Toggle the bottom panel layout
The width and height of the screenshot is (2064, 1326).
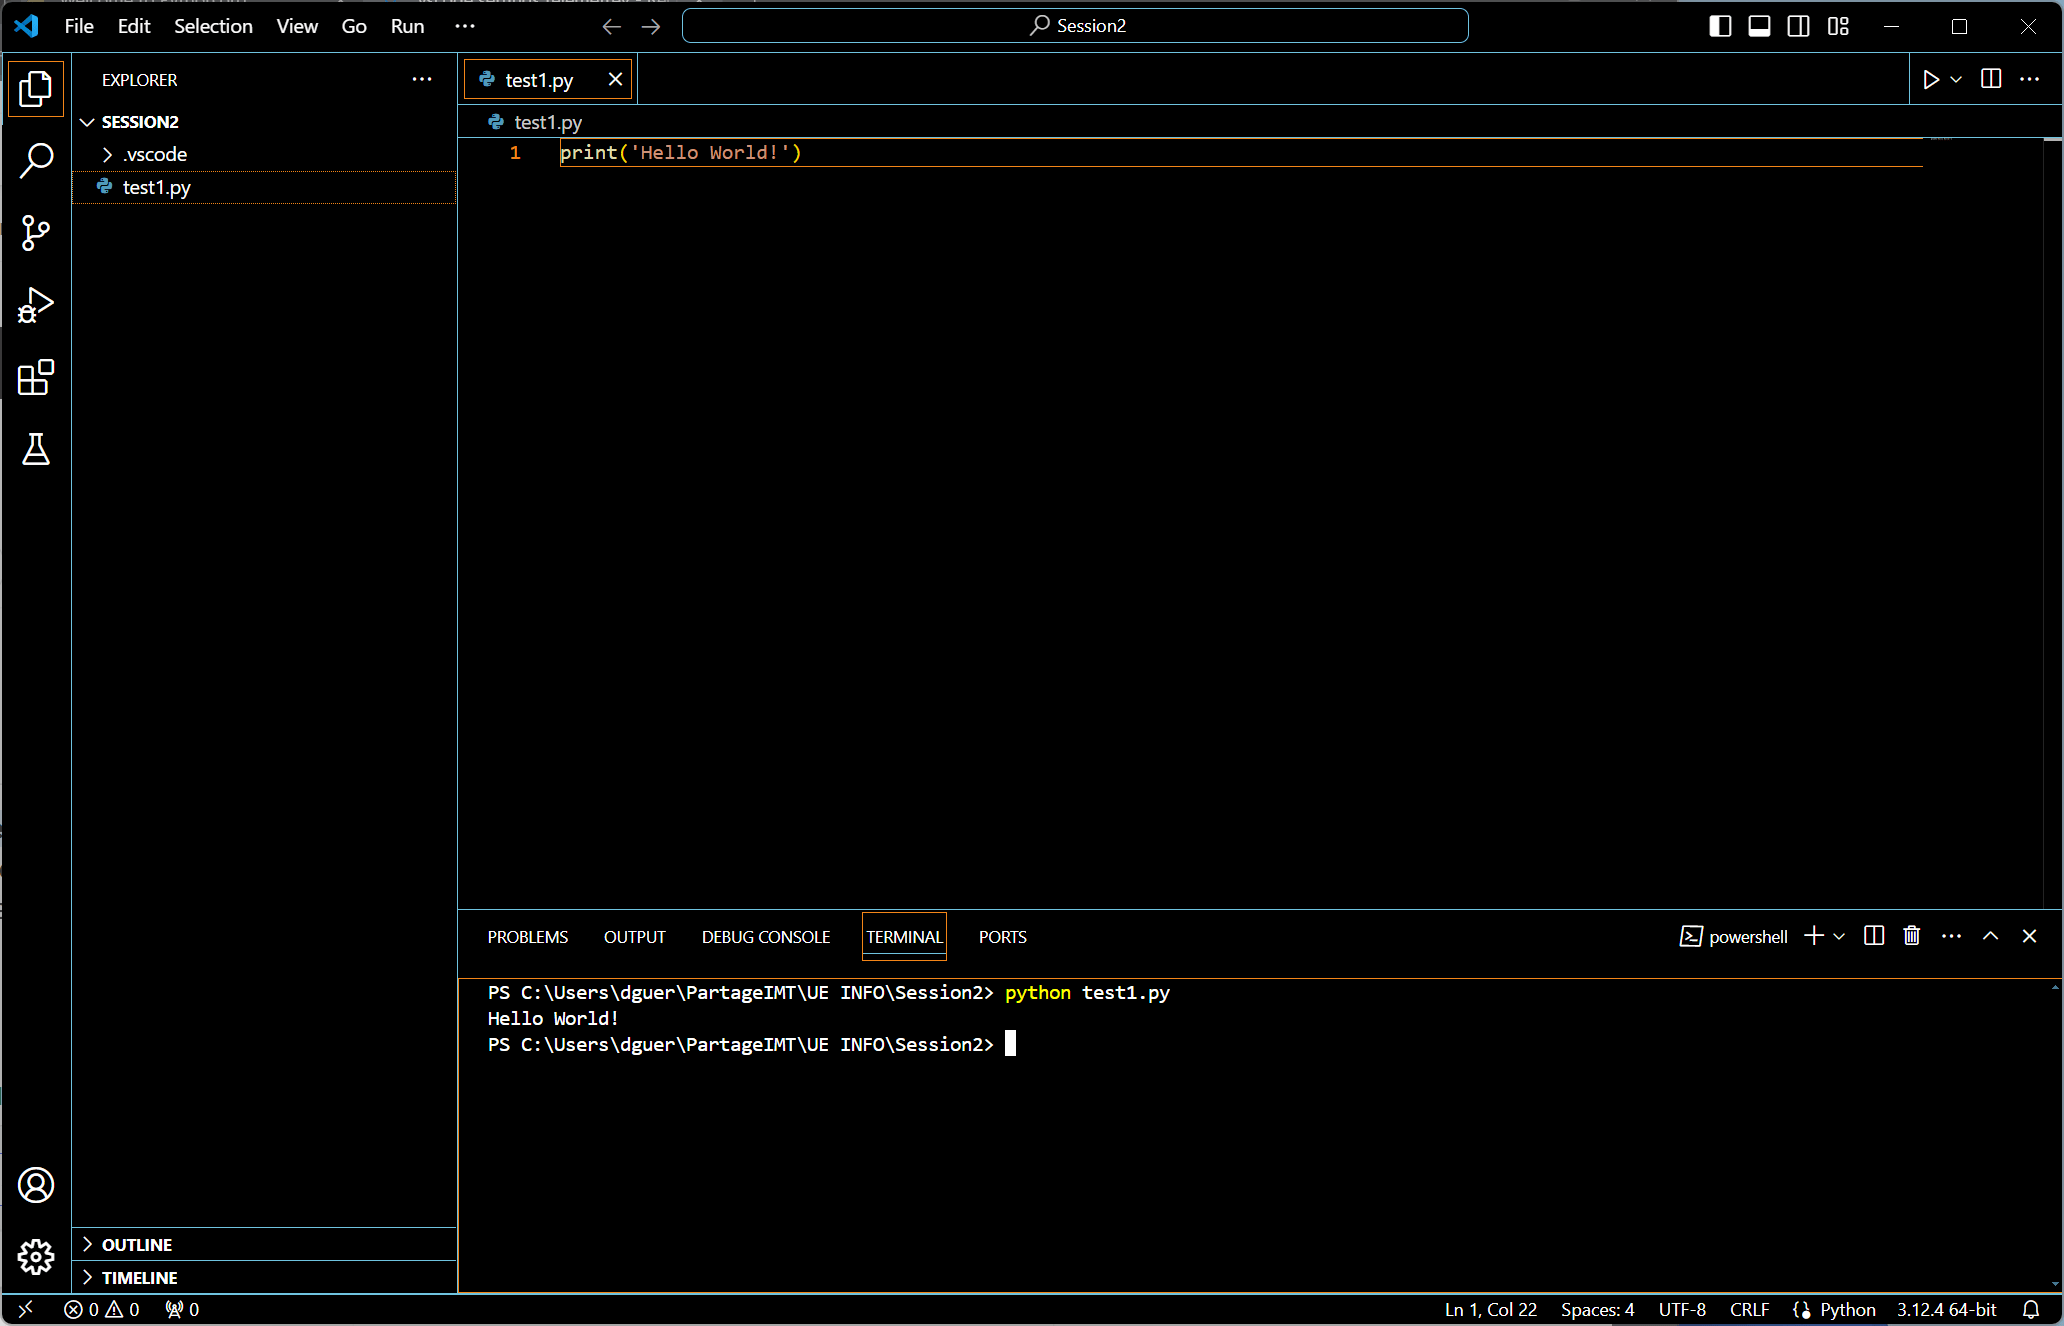pyautogui.click(x=1759, y=26)
